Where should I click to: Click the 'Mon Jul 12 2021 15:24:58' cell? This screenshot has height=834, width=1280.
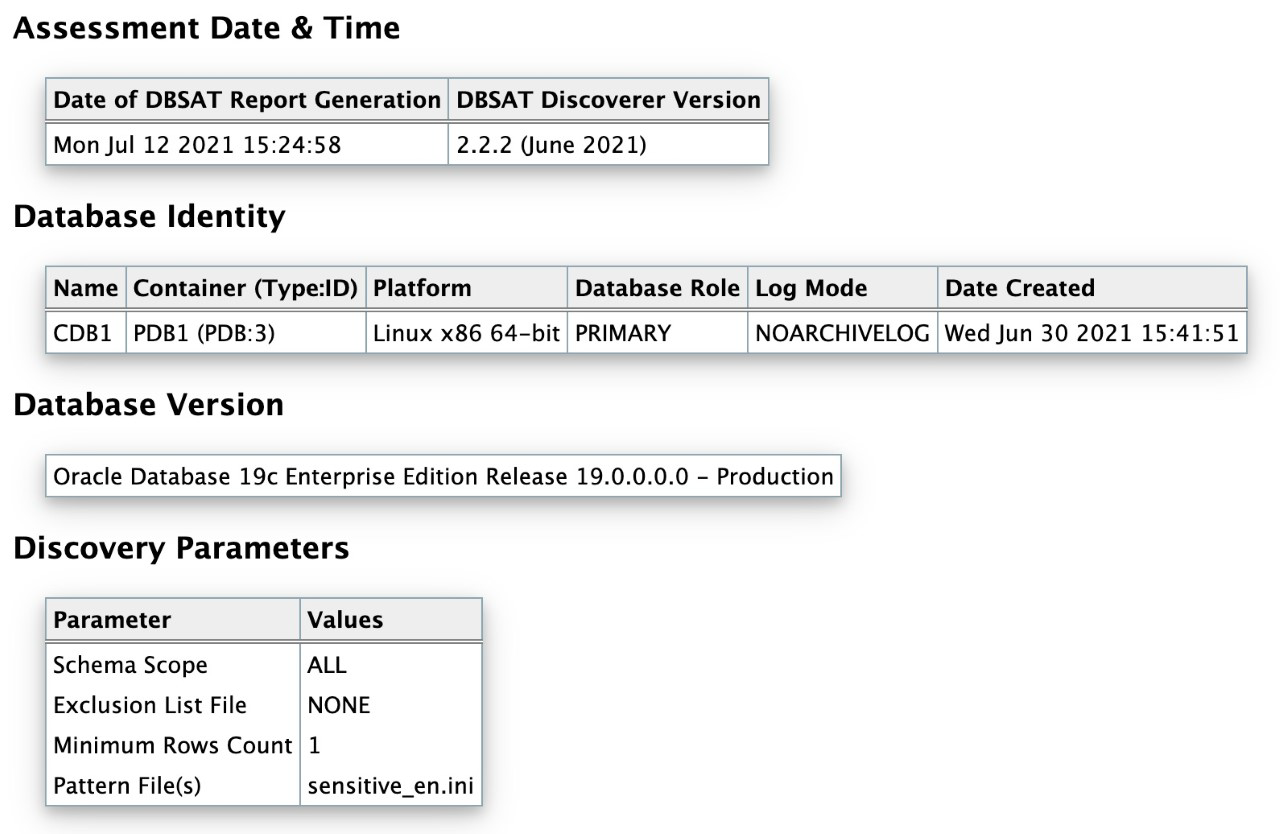247,145
